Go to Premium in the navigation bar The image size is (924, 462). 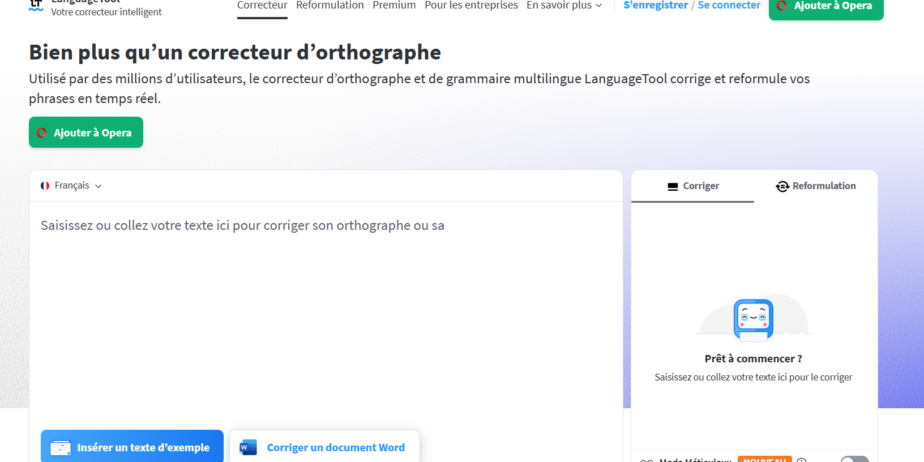pyautogui.click(x=394, y=6)
